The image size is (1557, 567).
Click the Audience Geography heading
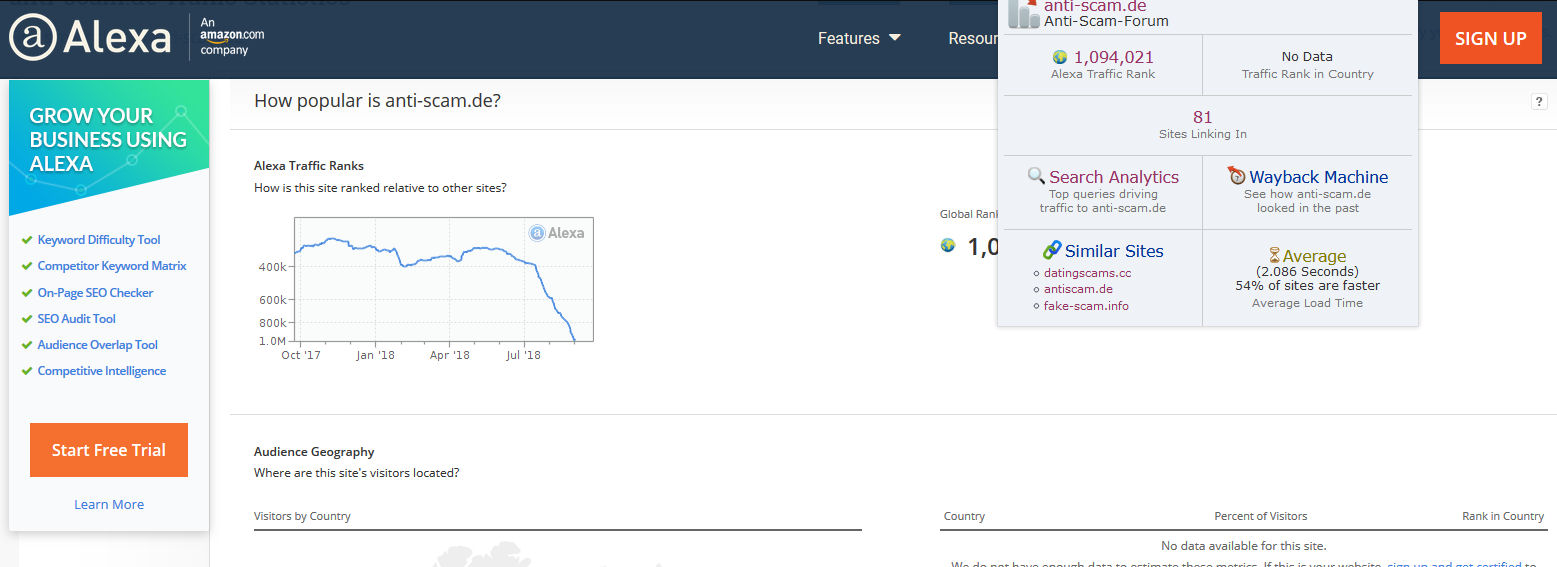tap(314, 452)
